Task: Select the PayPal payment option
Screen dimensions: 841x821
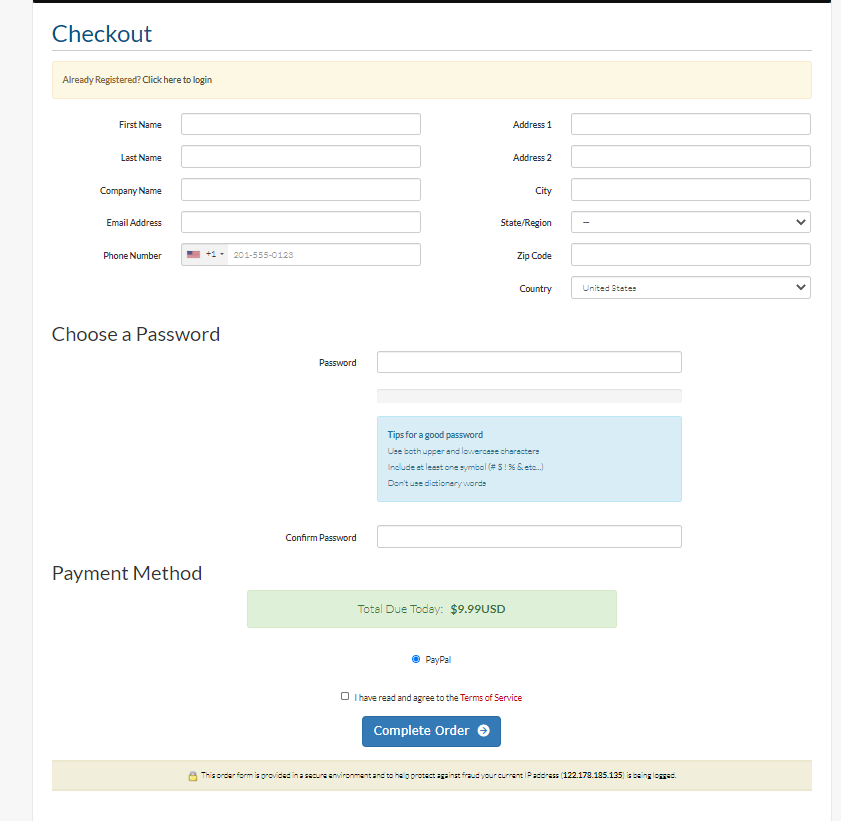Action: click(415, 659)
